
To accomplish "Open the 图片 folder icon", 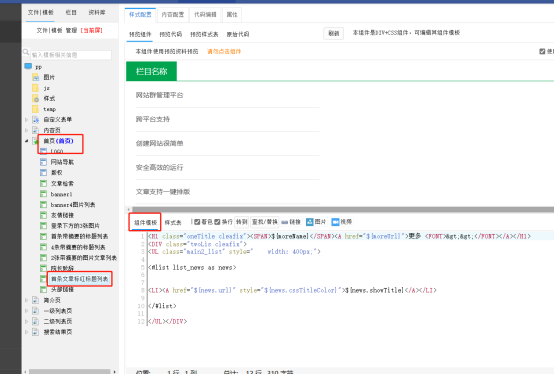I will [x=35, y=77].
